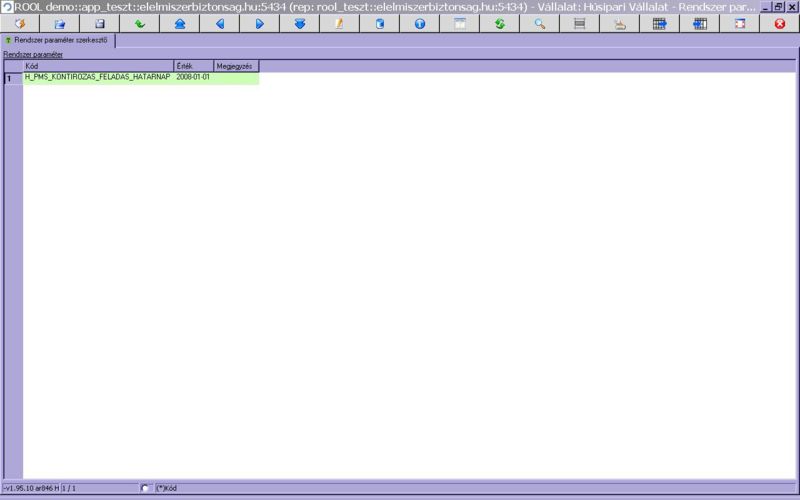Click the green refresh arrows icon
This screenshot has height=500, width=800.
point(500,23)
